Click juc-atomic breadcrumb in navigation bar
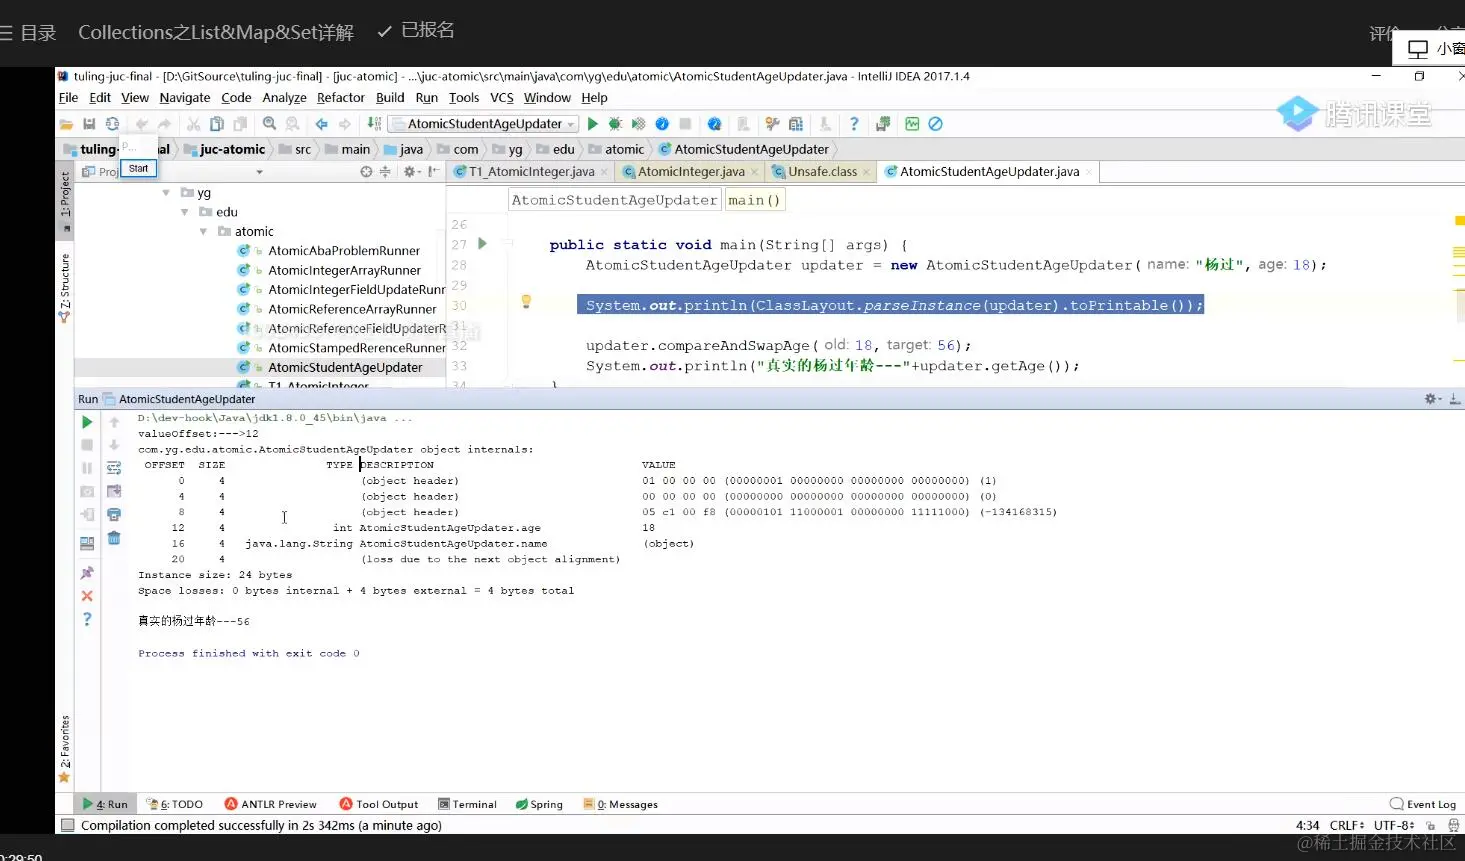This screenshot has height=861, width=1465. 224,150
